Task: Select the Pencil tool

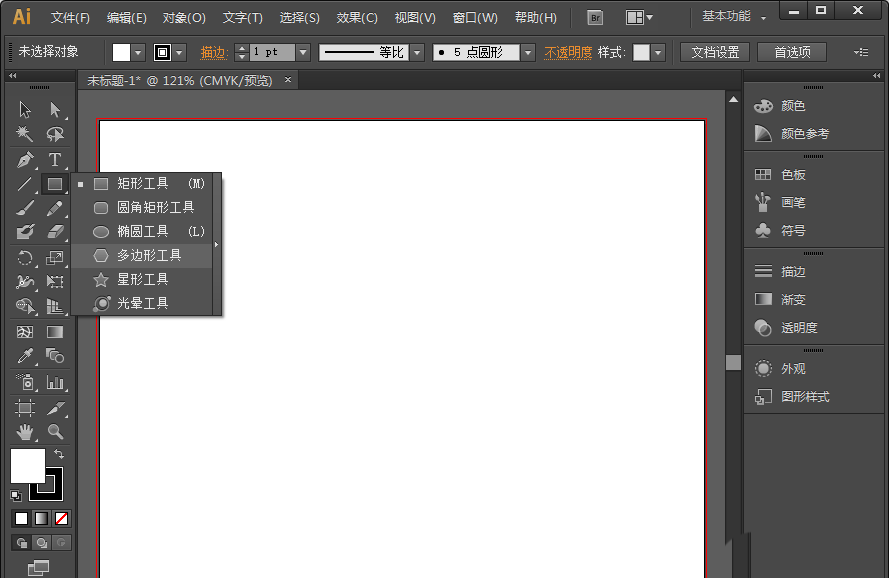Action: [55, 208]
